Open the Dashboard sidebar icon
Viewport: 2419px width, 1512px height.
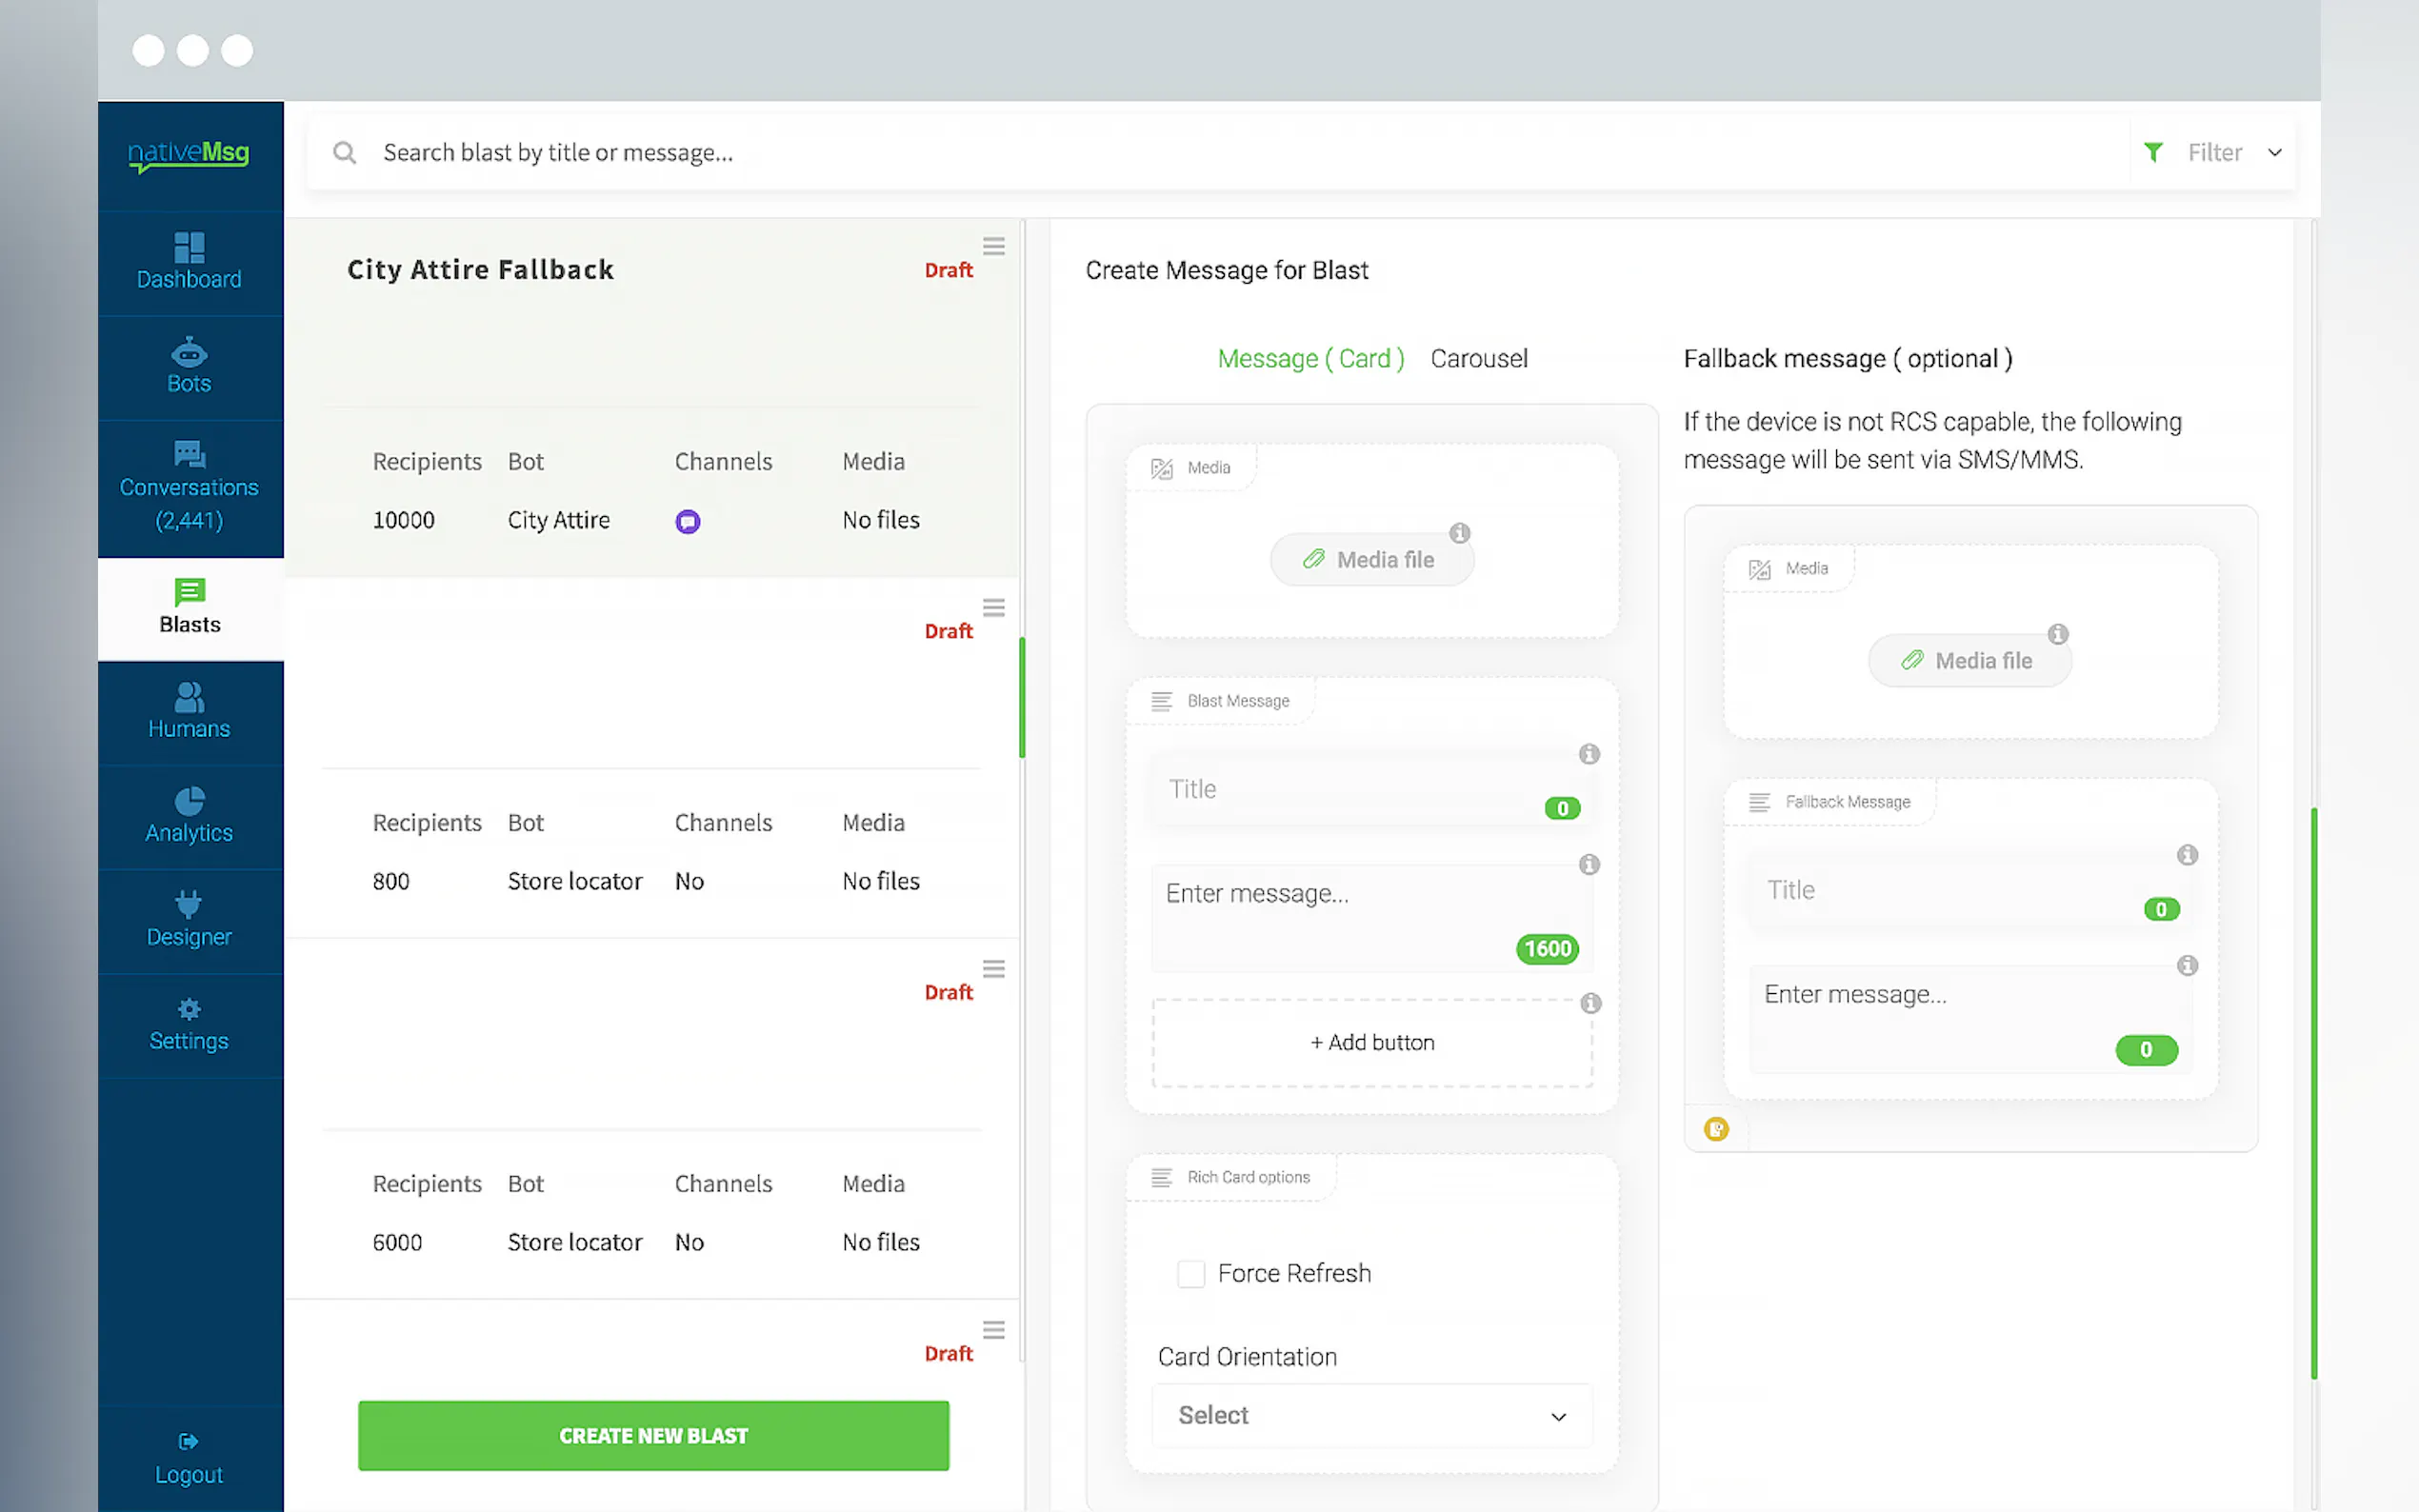coord(189,247)
